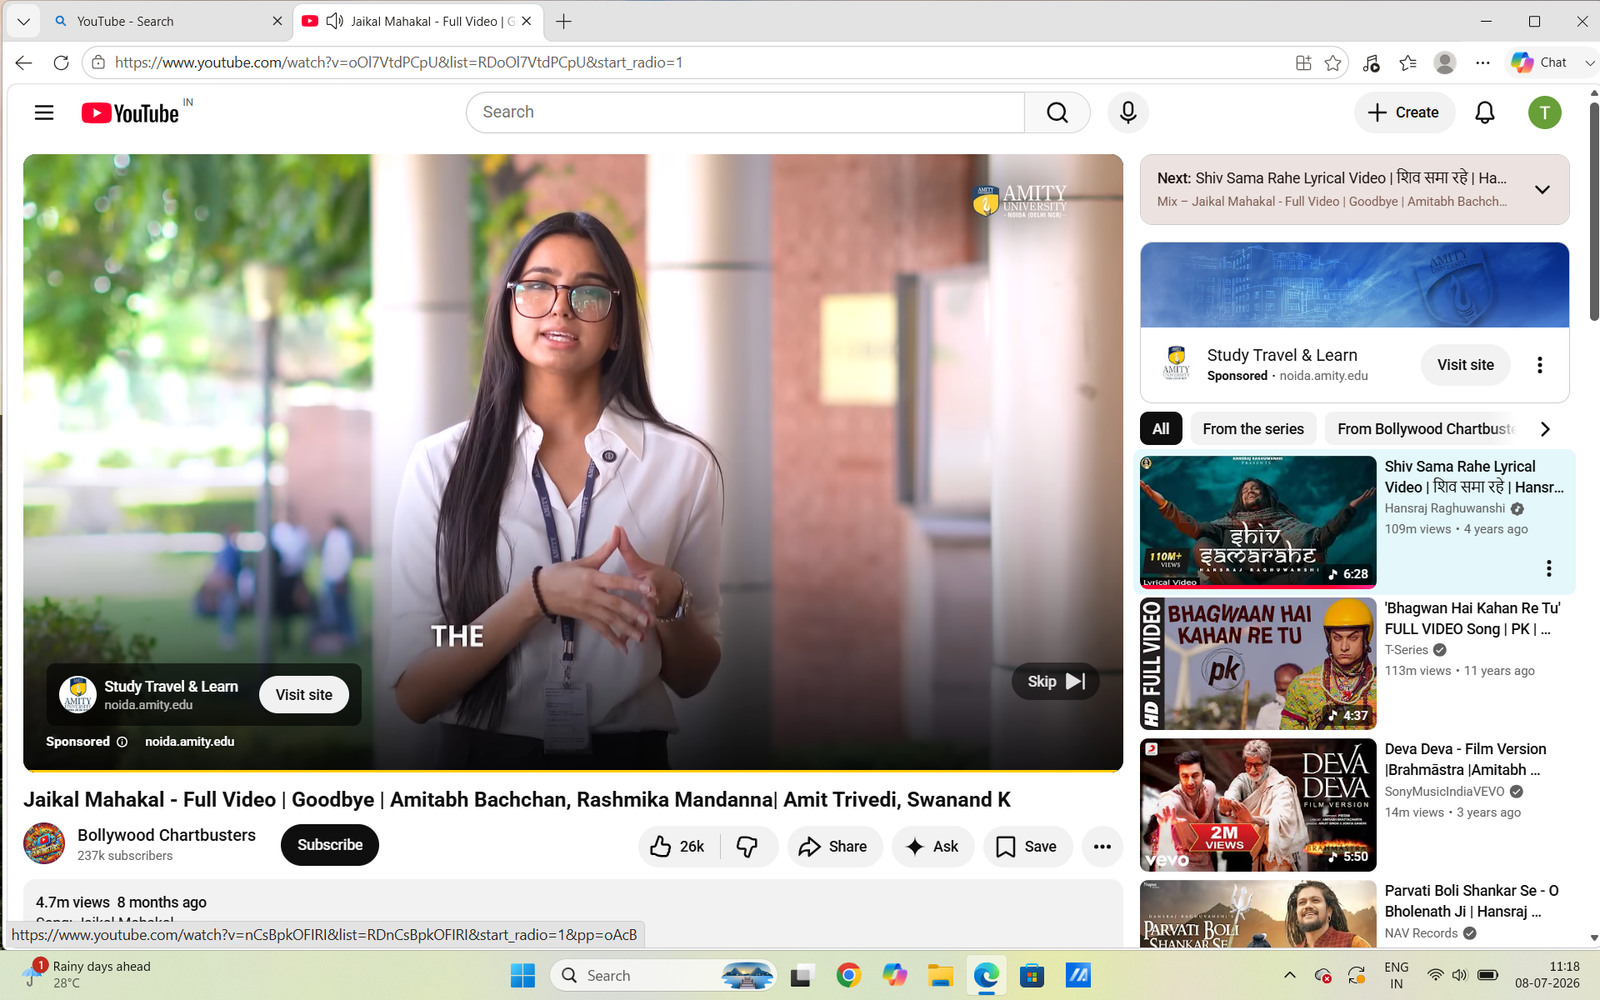Click the voice search microphone icon

click(1128, 113)
